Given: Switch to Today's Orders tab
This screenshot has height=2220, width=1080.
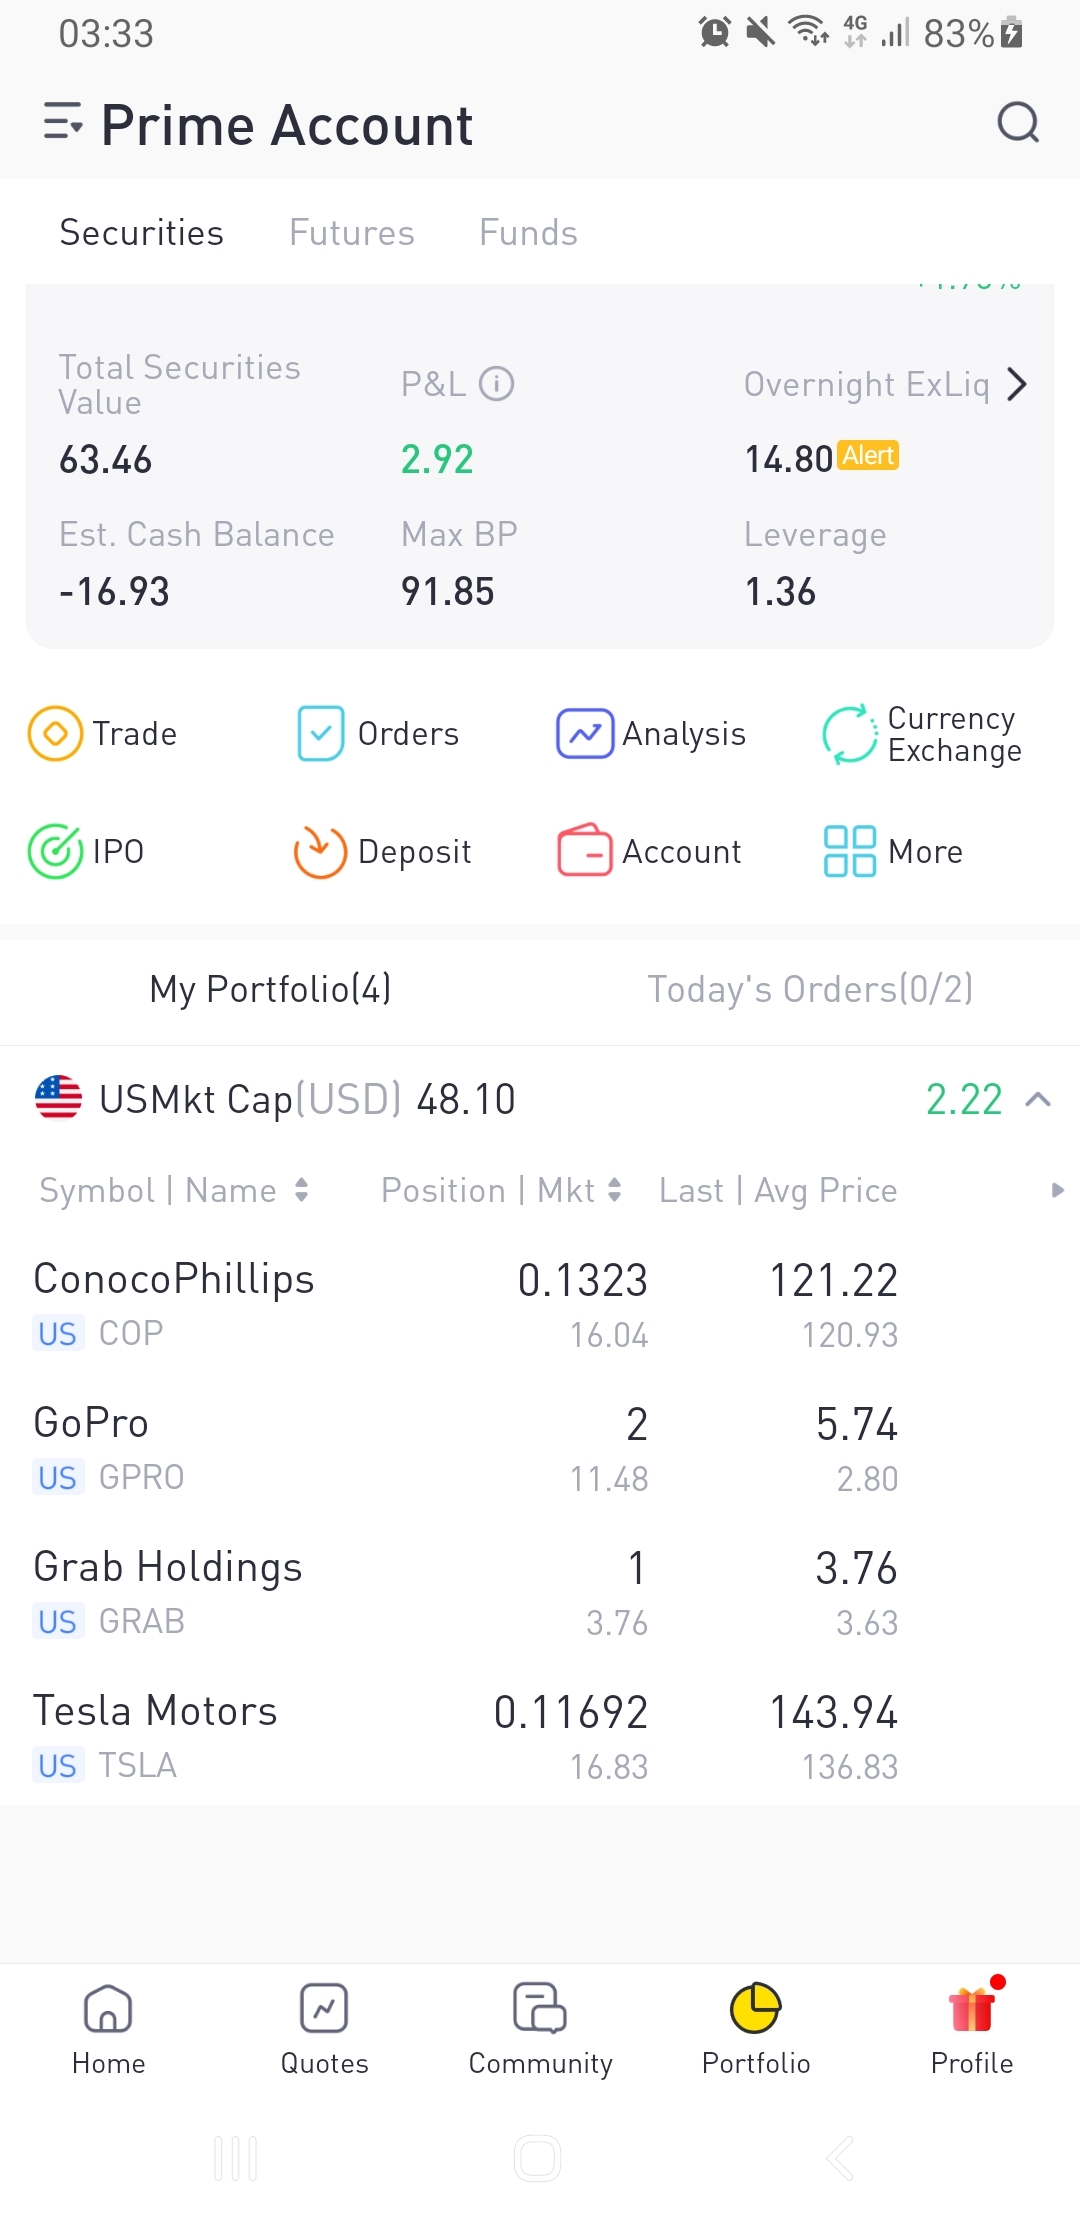Looking at the screenshot, I should [x=809, y=989].
